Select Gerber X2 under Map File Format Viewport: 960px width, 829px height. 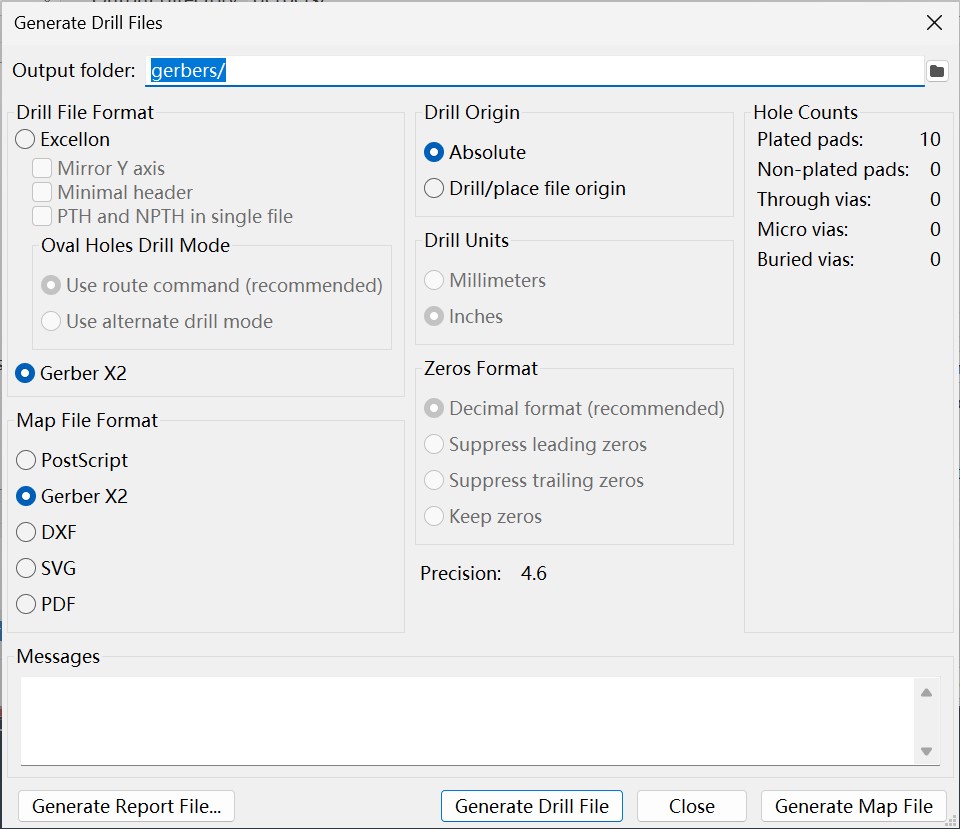[26, 497]
